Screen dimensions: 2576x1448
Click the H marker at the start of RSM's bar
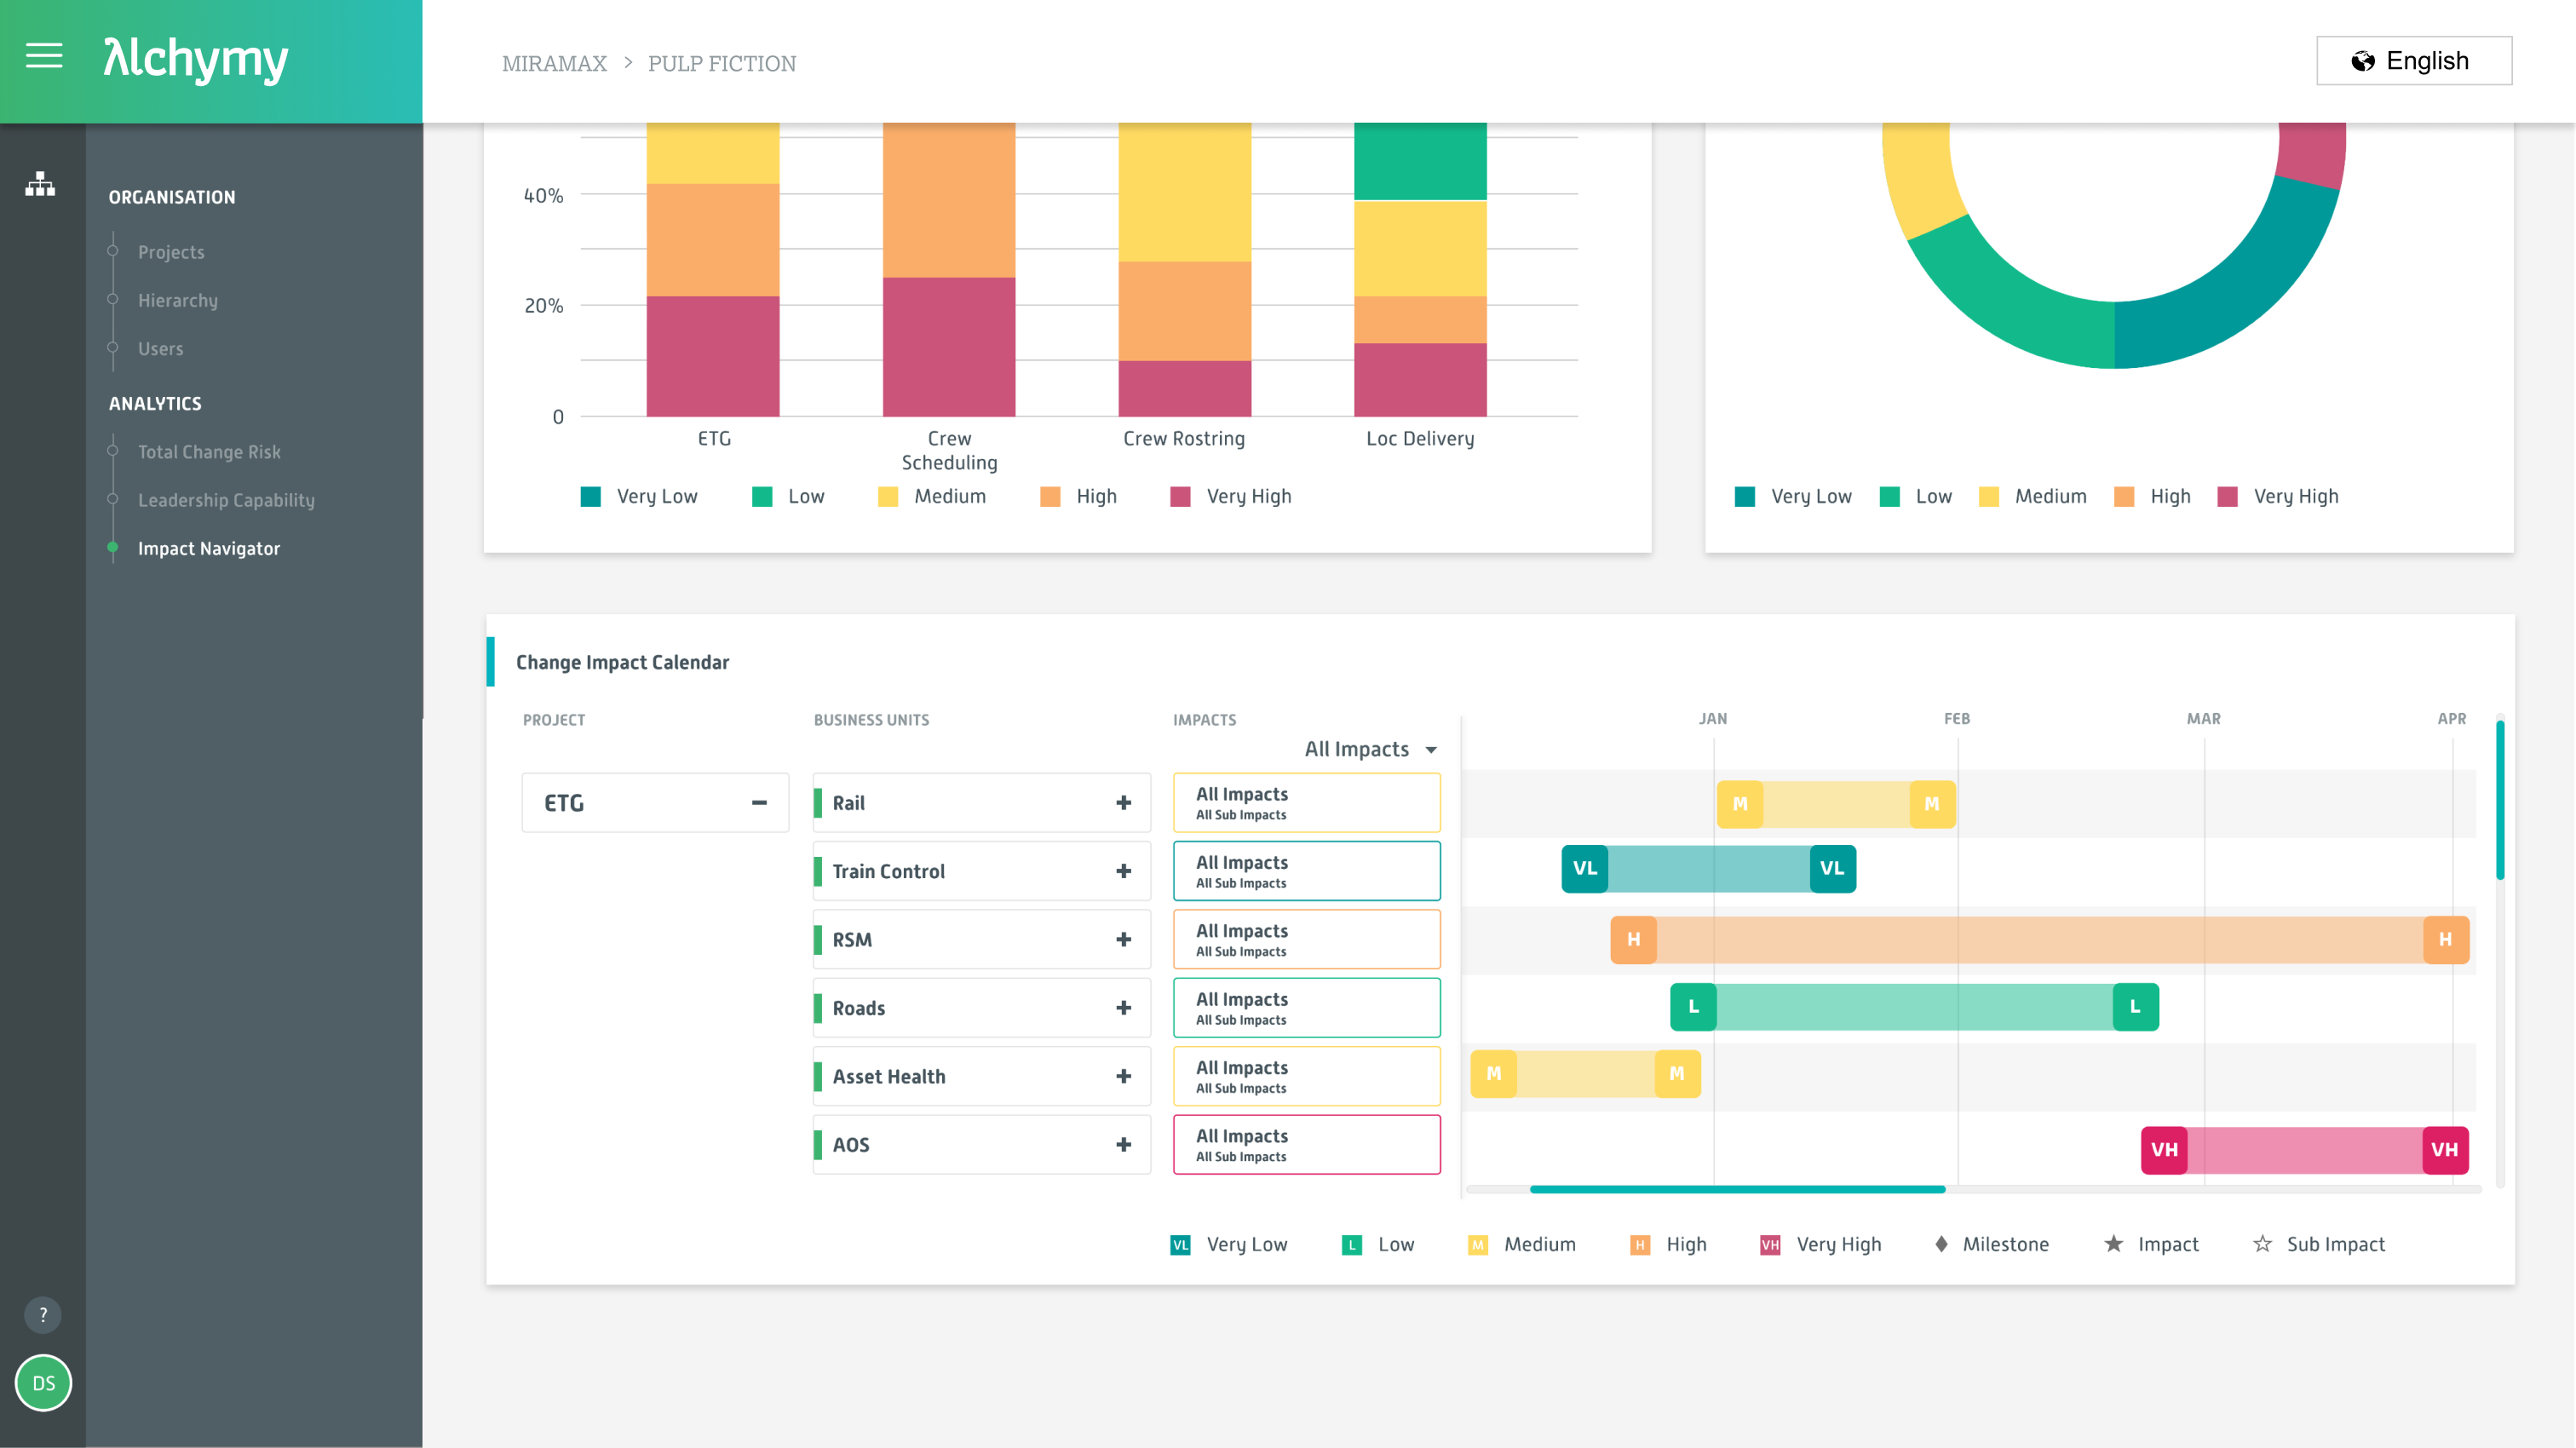pyautogui.click(x=1634, y=938)
